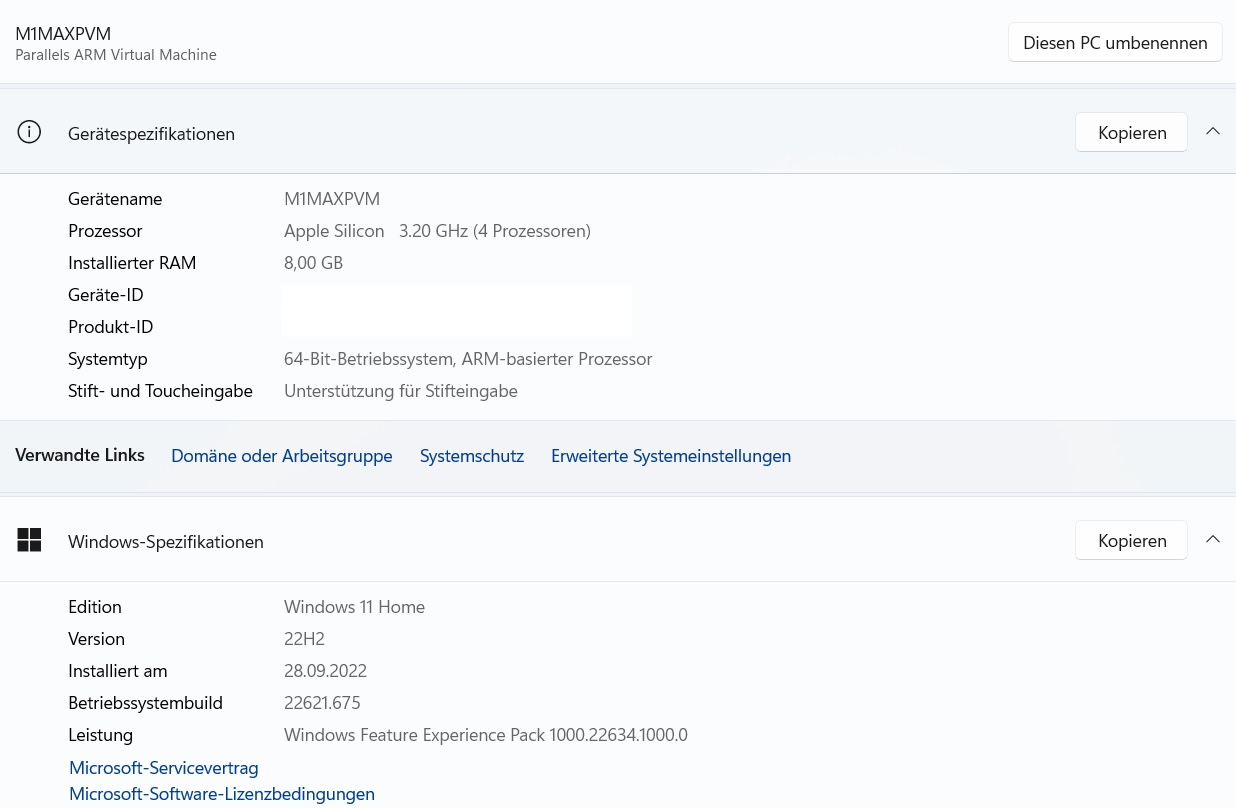Click the Prozessor label
The height and width of the screenshot is (808, 1236).
tap(105, 231)
